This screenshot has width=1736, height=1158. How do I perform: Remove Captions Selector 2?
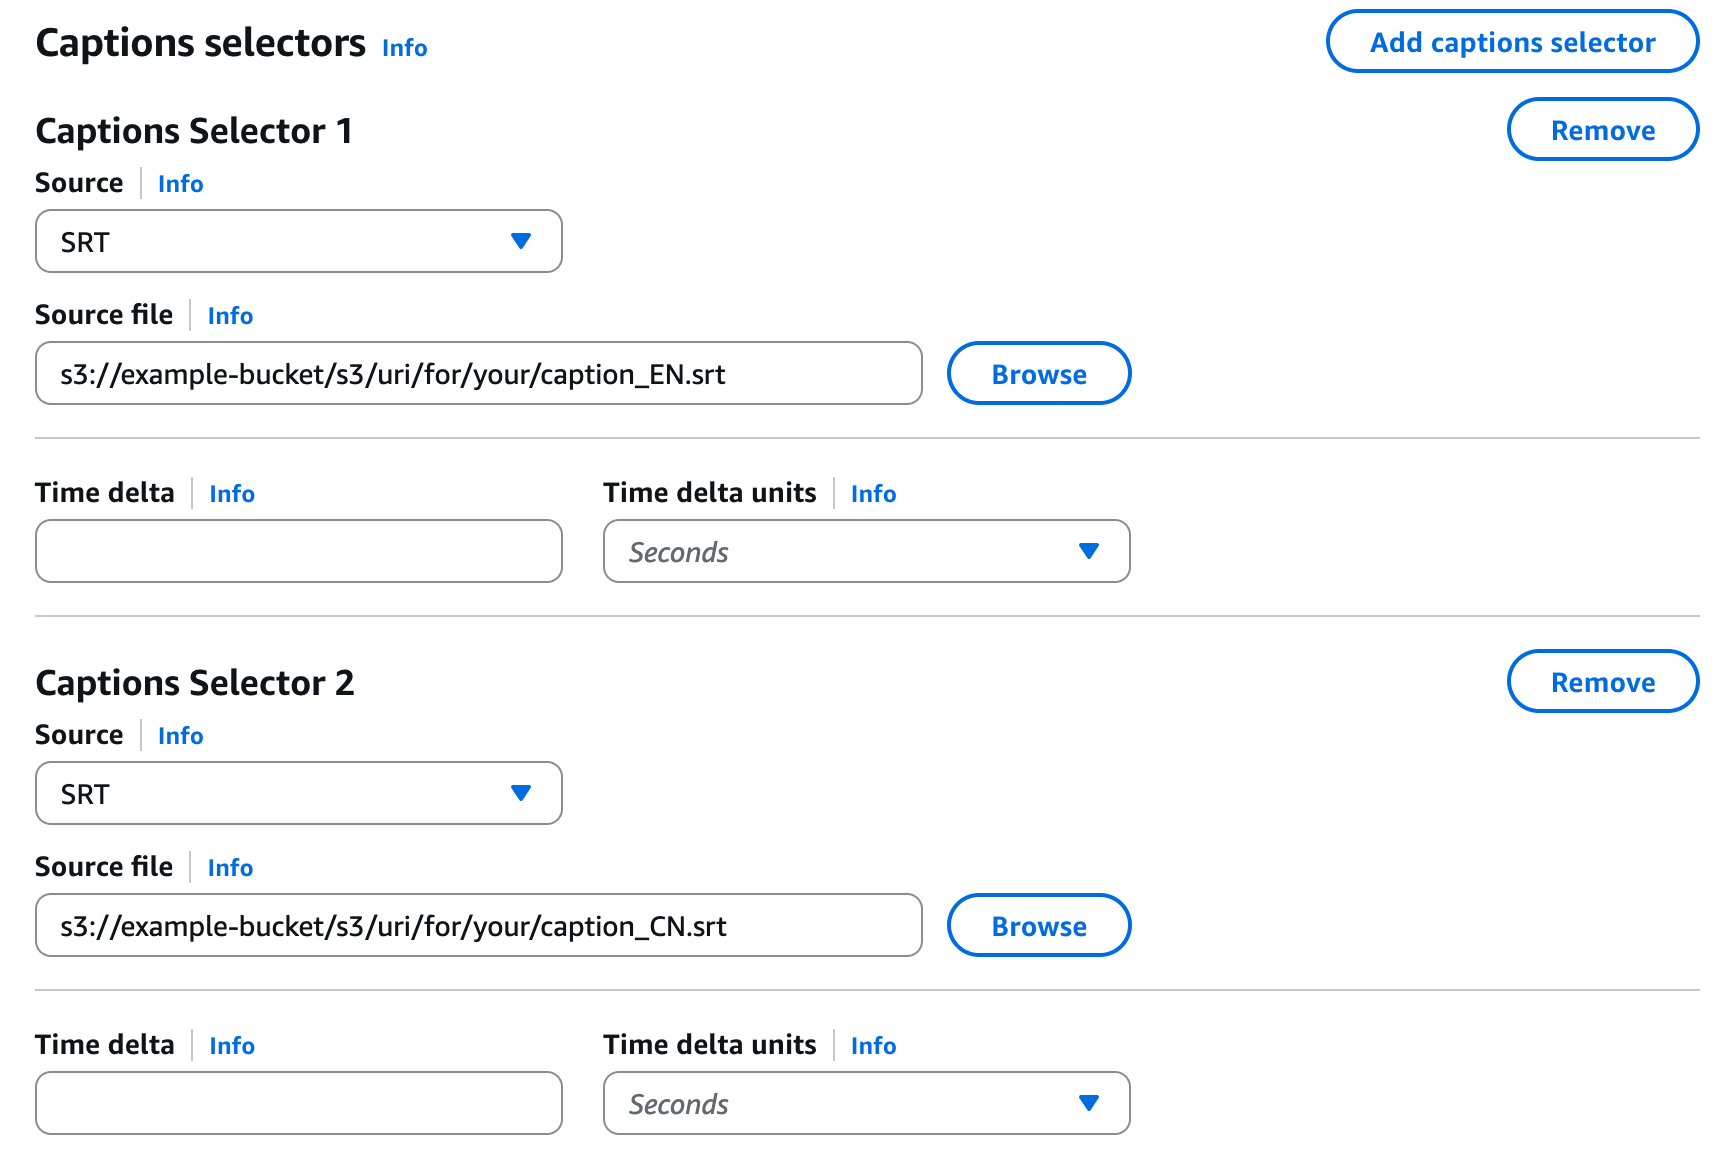coord(1602,682)
